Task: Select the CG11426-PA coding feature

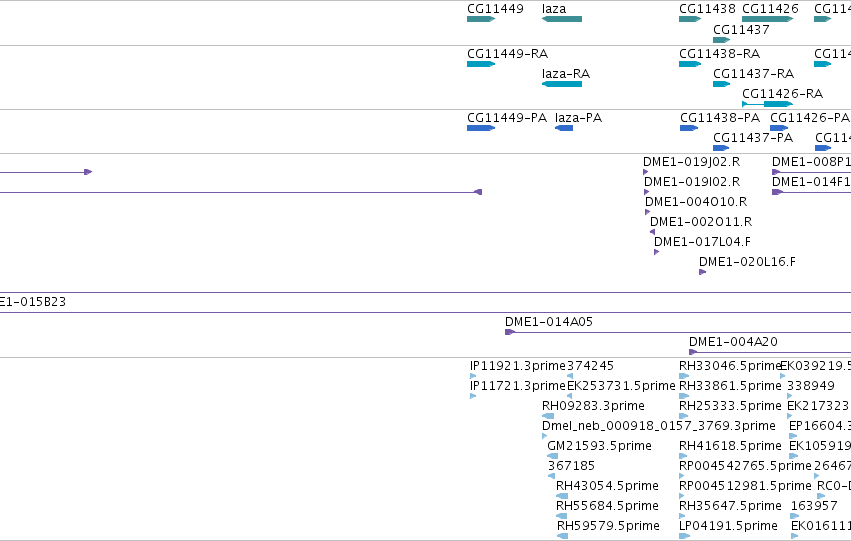Action: point(779,128)
